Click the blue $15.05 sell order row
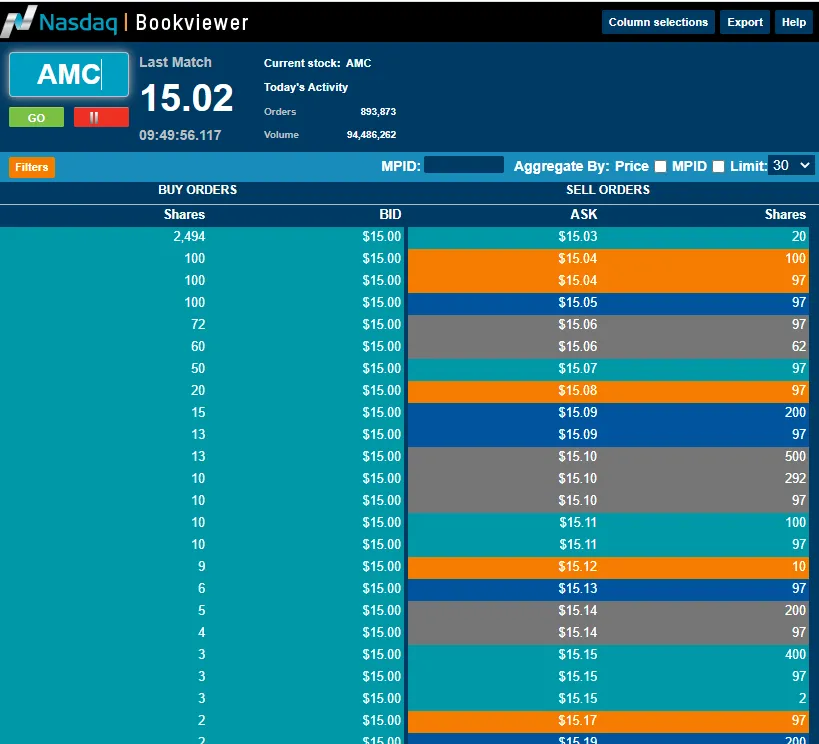819x744 pixels. [x=609, y=302]
